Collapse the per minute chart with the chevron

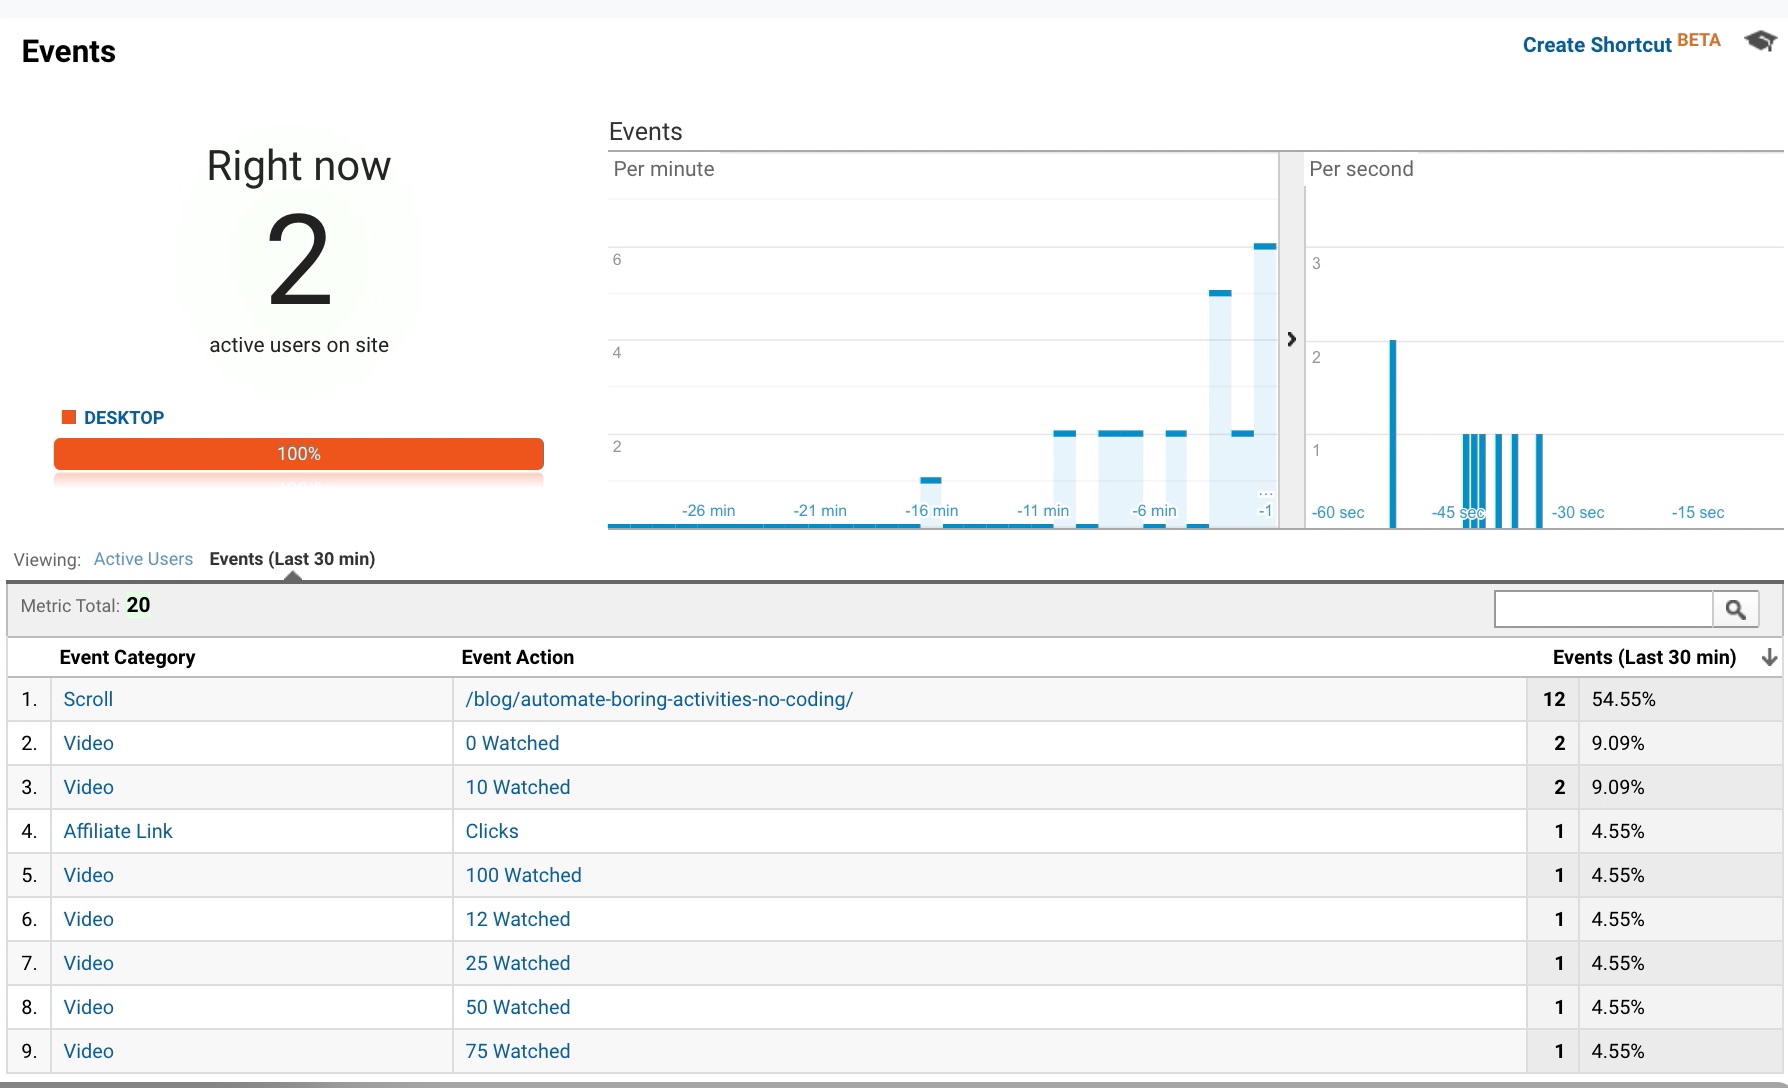tap(1291, 339)
